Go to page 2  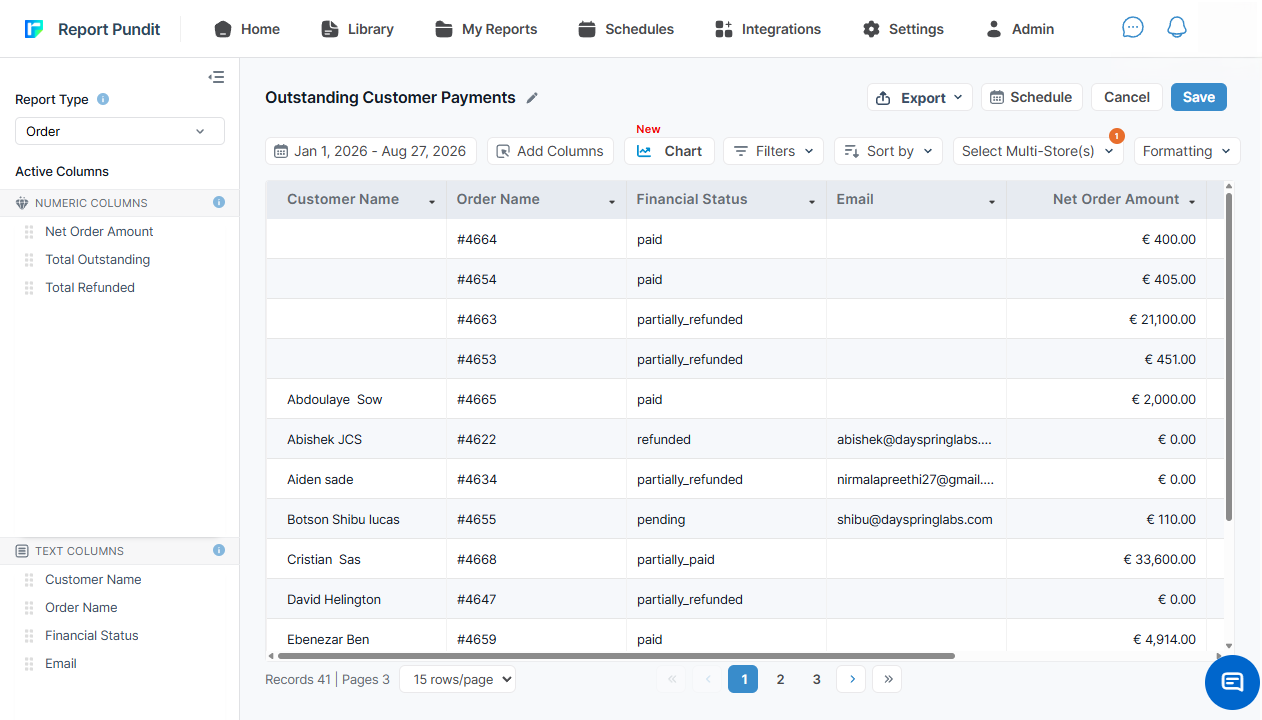coord(780,679)
